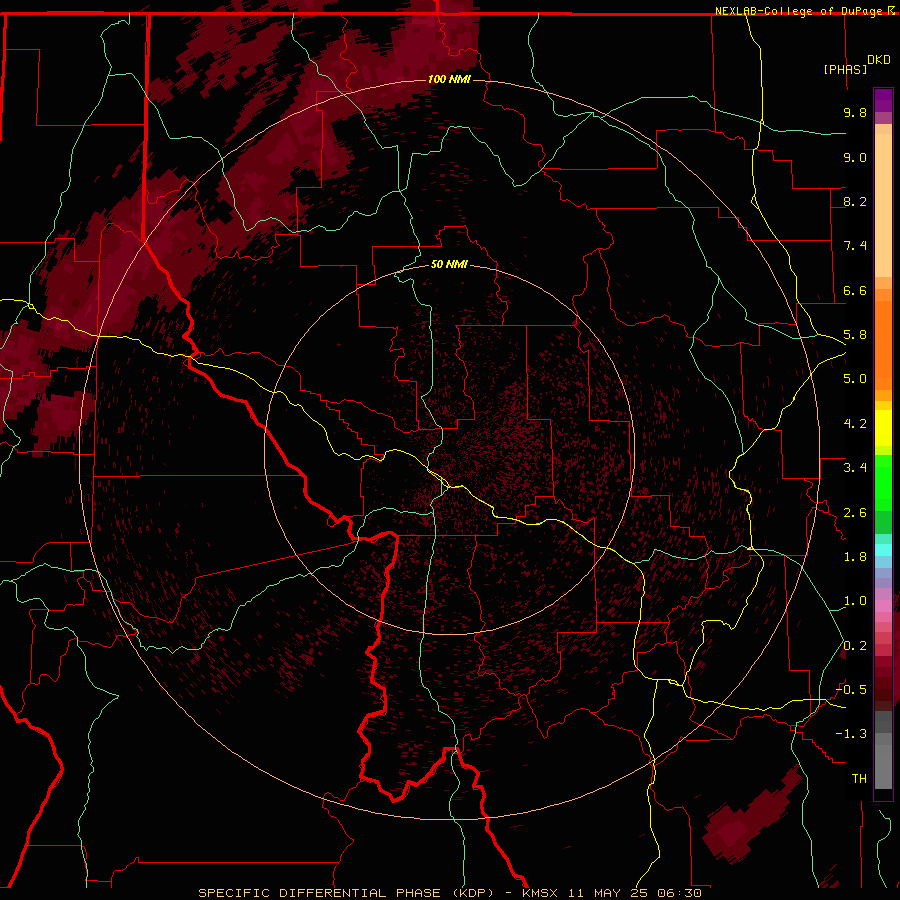
Task: Click the KMSX radar site identifier
Action: pyautogui.click(x=540, y=893)
